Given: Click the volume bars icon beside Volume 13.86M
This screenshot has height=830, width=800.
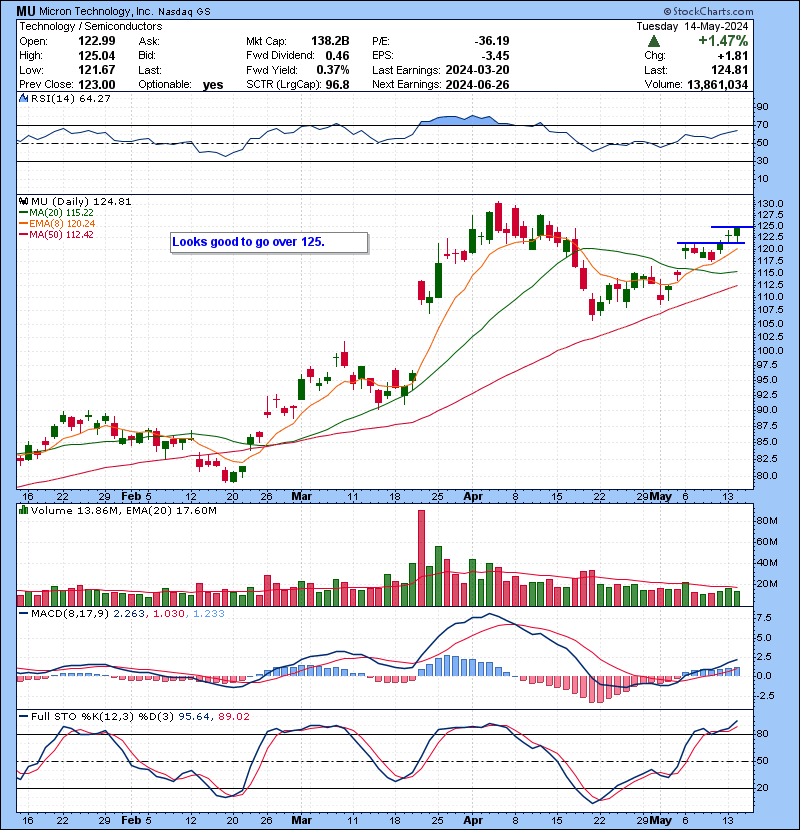Looking at the screenshot, I should click(x=23, y=510).
